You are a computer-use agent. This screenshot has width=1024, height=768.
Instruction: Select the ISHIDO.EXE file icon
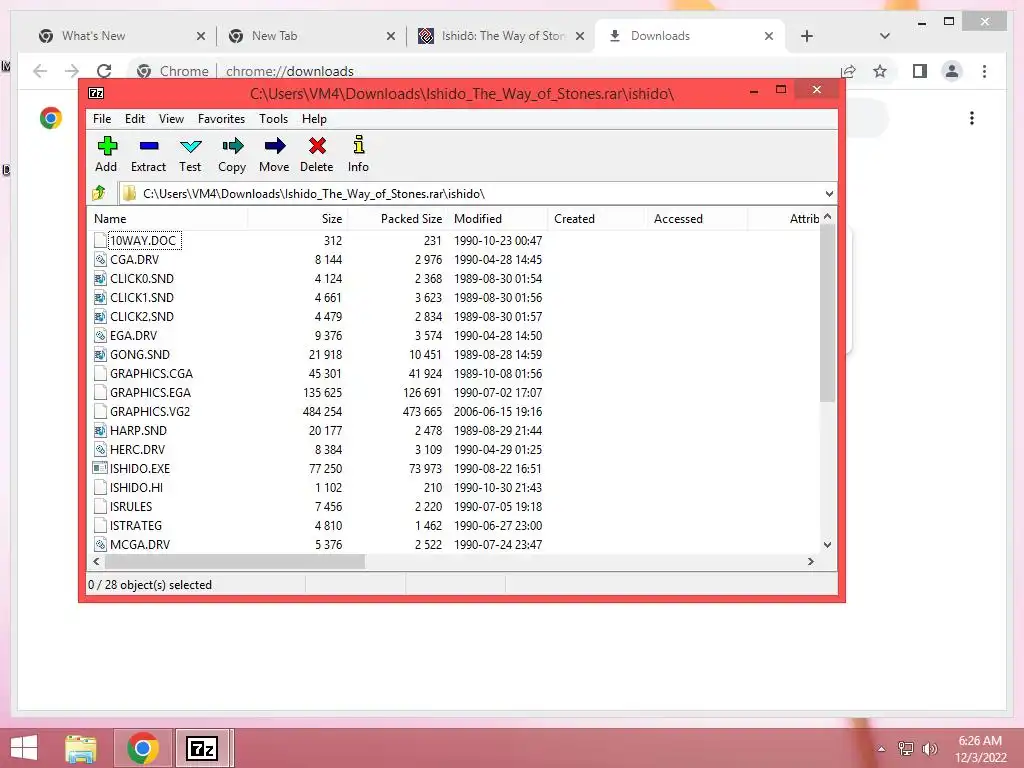click(x=100, y=468)
